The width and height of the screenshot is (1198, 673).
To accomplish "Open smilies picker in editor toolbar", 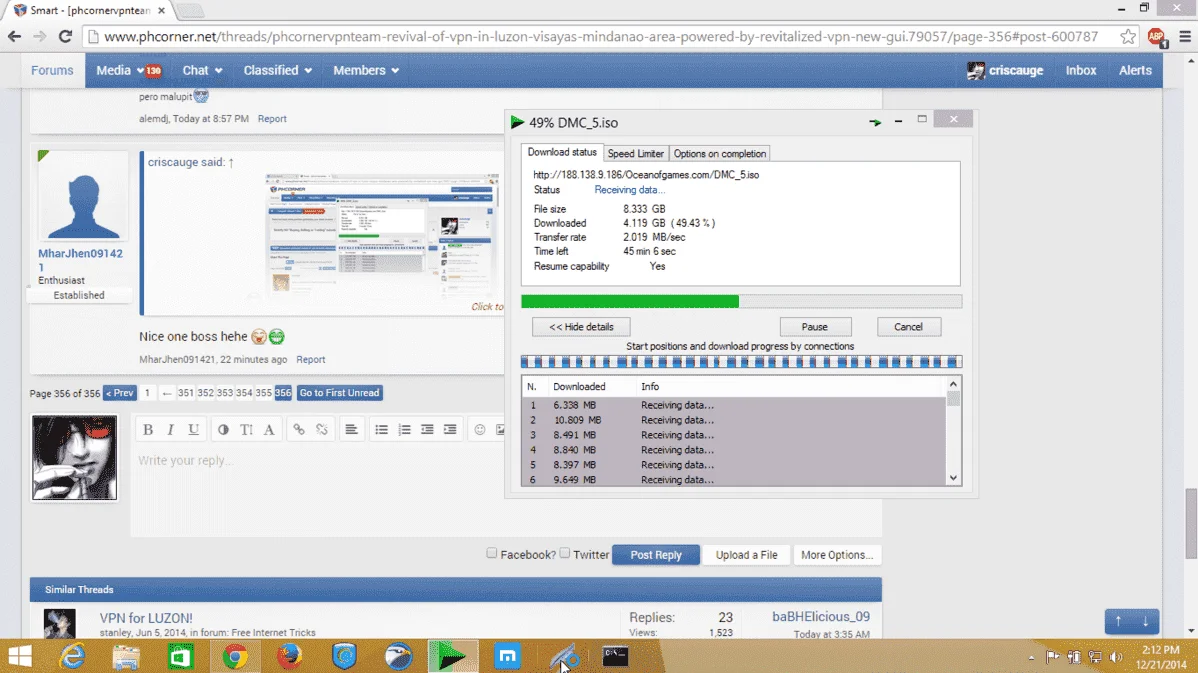I will click(480, 430).
